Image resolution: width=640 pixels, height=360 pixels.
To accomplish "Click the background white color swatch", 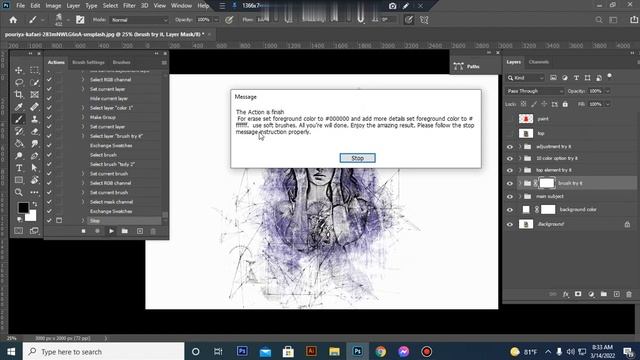I will coord(31,216).
